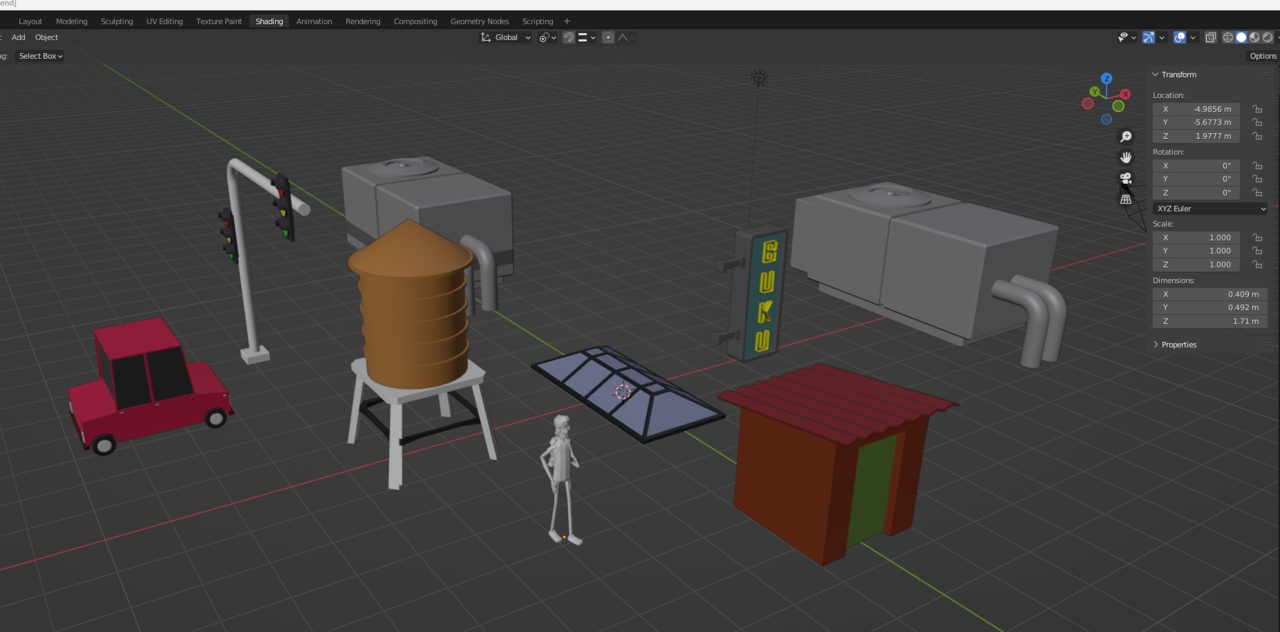Switch to Geometry Nodes workspace tab
This screenshot has width=1280, height=632.
coord(479,21)
